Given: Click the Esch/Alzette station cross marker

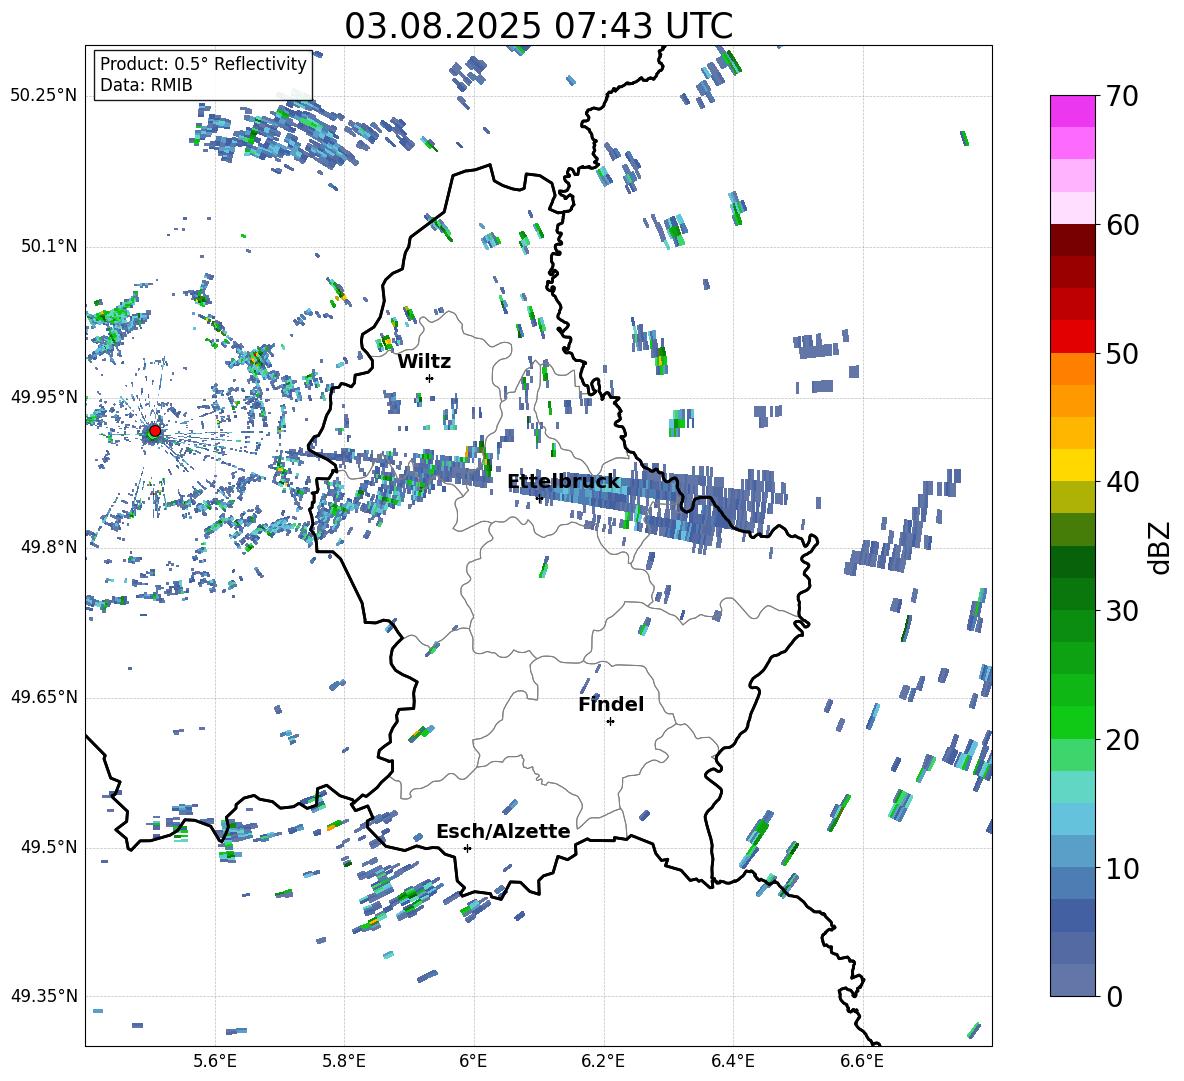Looking at the screenshot, I should [467, 848].
